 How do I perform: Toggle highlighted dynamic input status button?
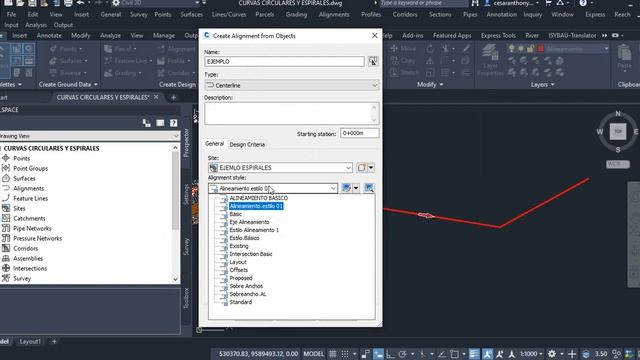pos(378,354)
